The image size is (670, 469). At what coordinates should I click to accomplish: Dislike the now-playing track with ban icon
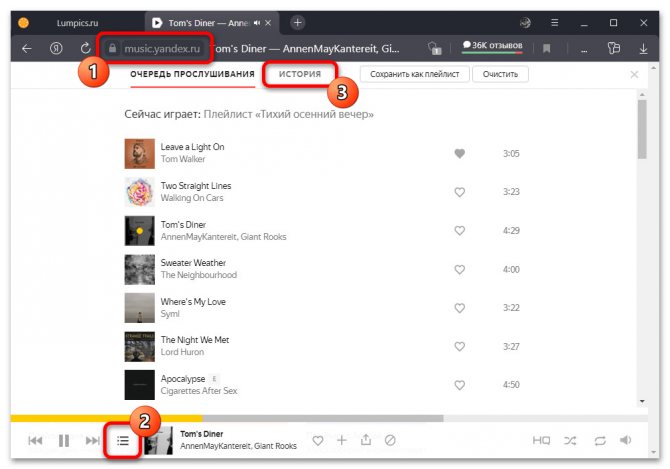(390, 440)
